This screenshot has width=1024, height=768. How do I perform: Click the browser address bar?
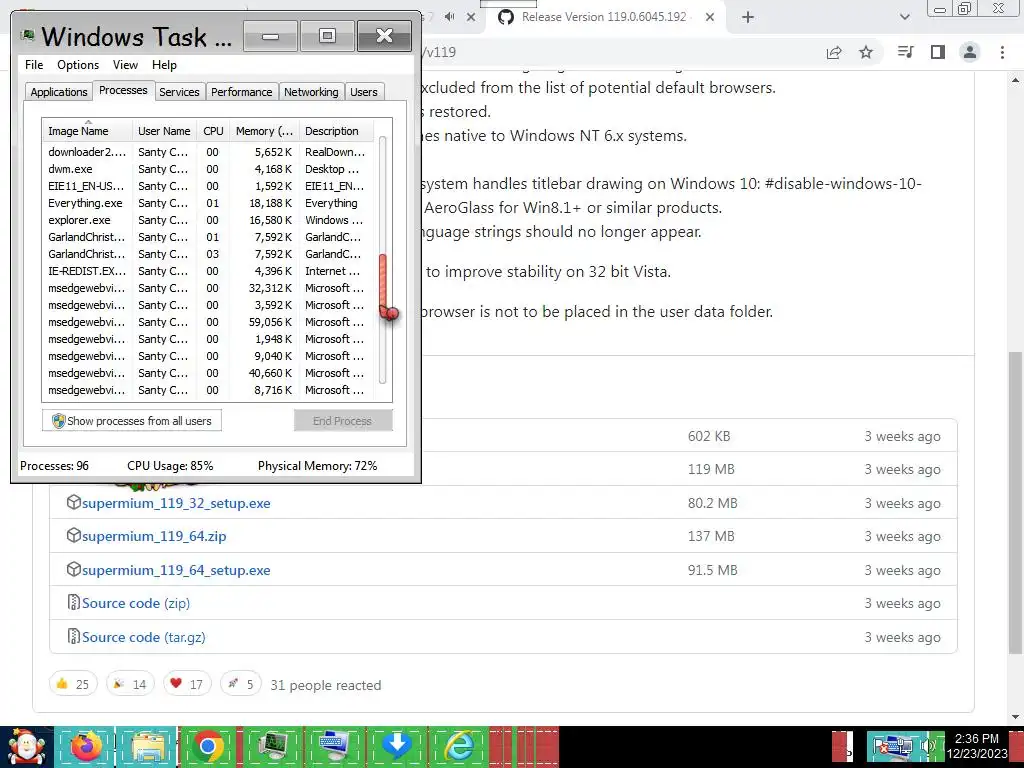click(620, 52)
